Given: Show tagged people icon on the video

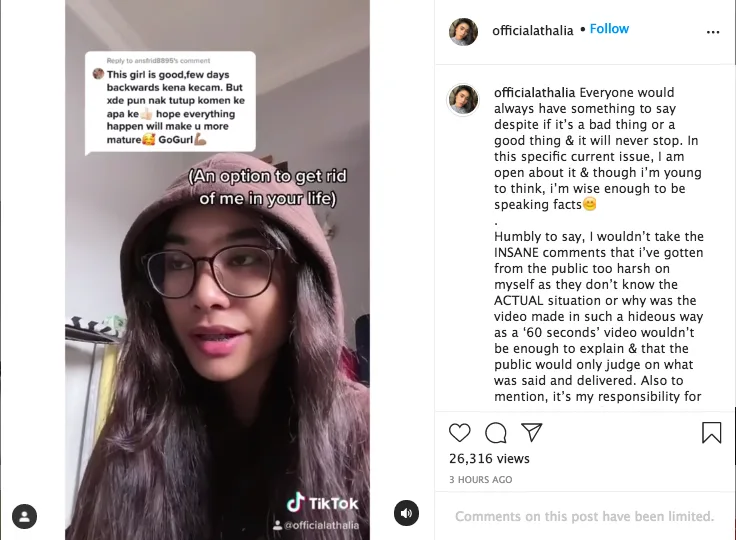Looking at the screenshot, I should [24, 517].
